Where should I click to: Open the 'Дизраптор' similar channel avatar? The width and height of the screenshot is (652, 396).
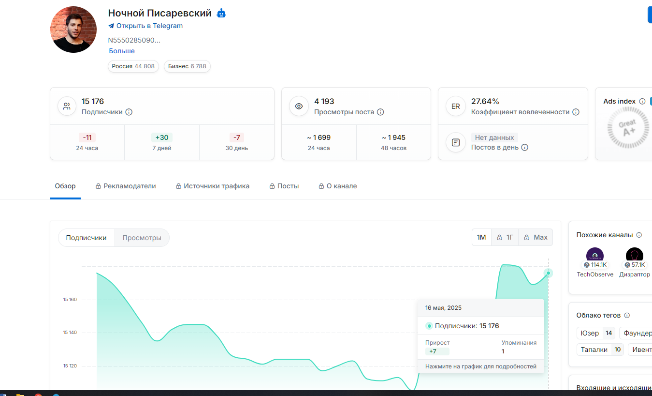[x=634, y=255]
